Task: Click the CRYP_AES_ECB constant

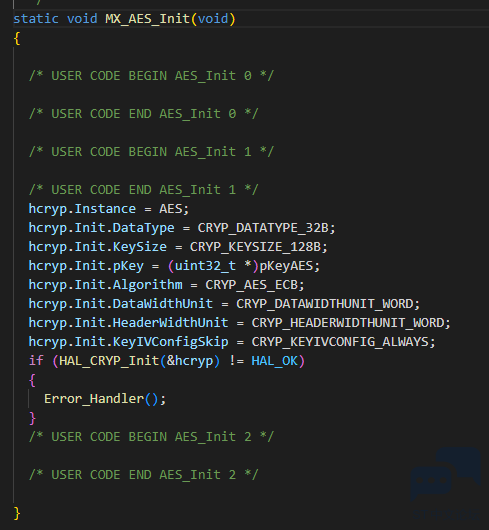Action: [254, 285]
